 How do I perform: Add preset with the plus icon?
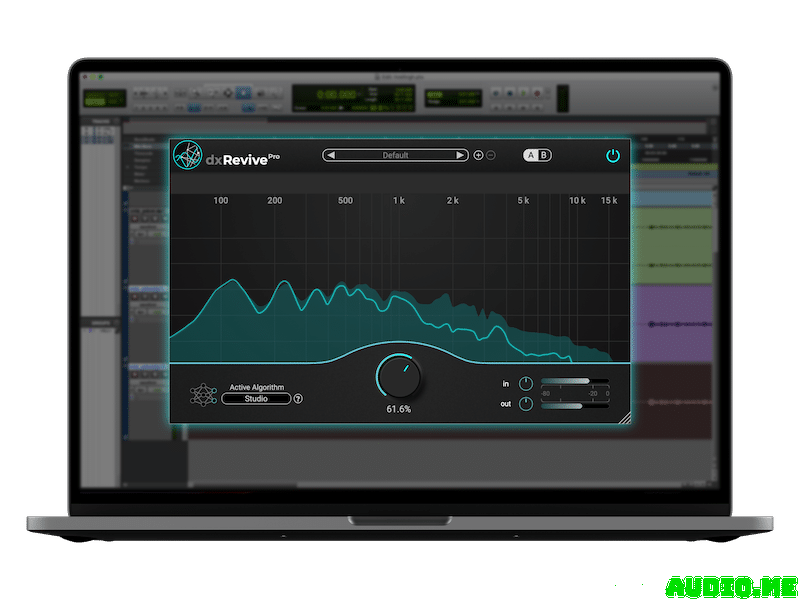pos(478,155)
